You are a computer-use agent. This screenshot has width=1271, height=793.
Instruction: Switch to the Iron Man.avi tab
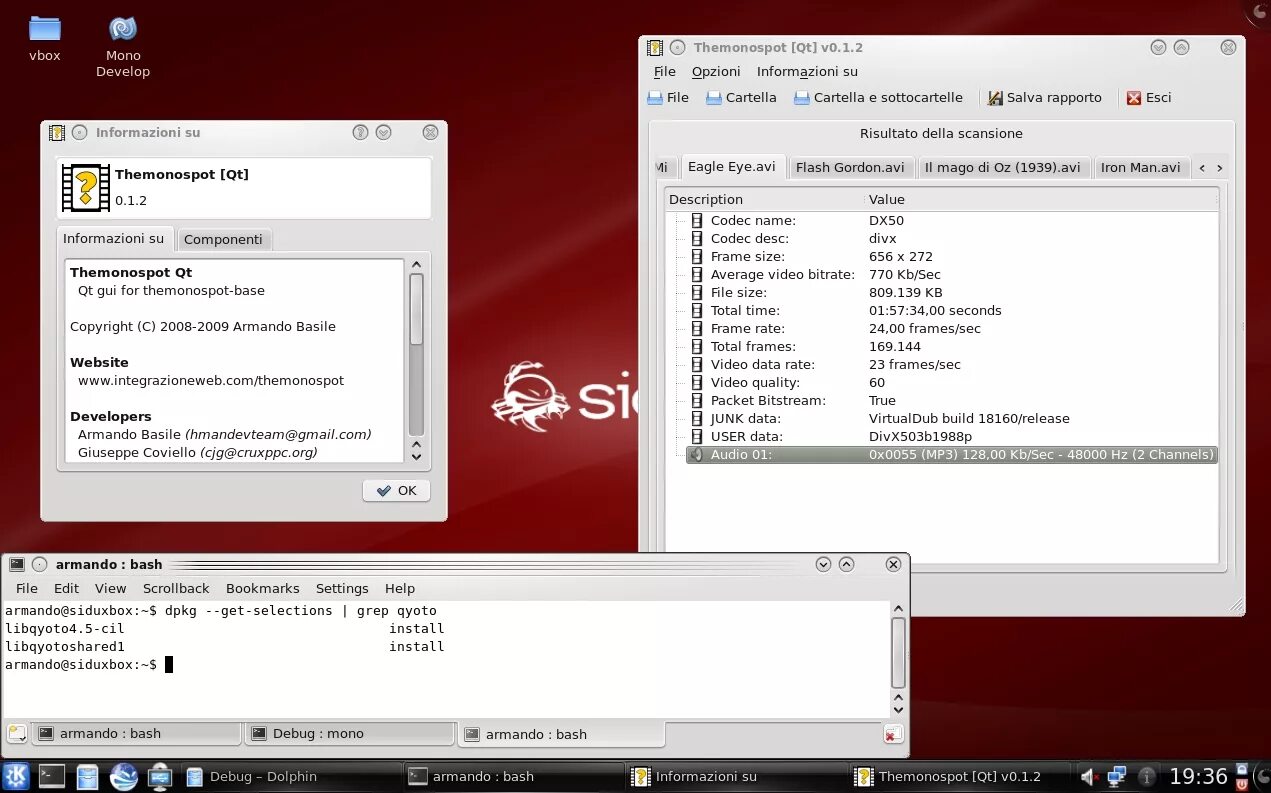click(x=1140, y=167)
